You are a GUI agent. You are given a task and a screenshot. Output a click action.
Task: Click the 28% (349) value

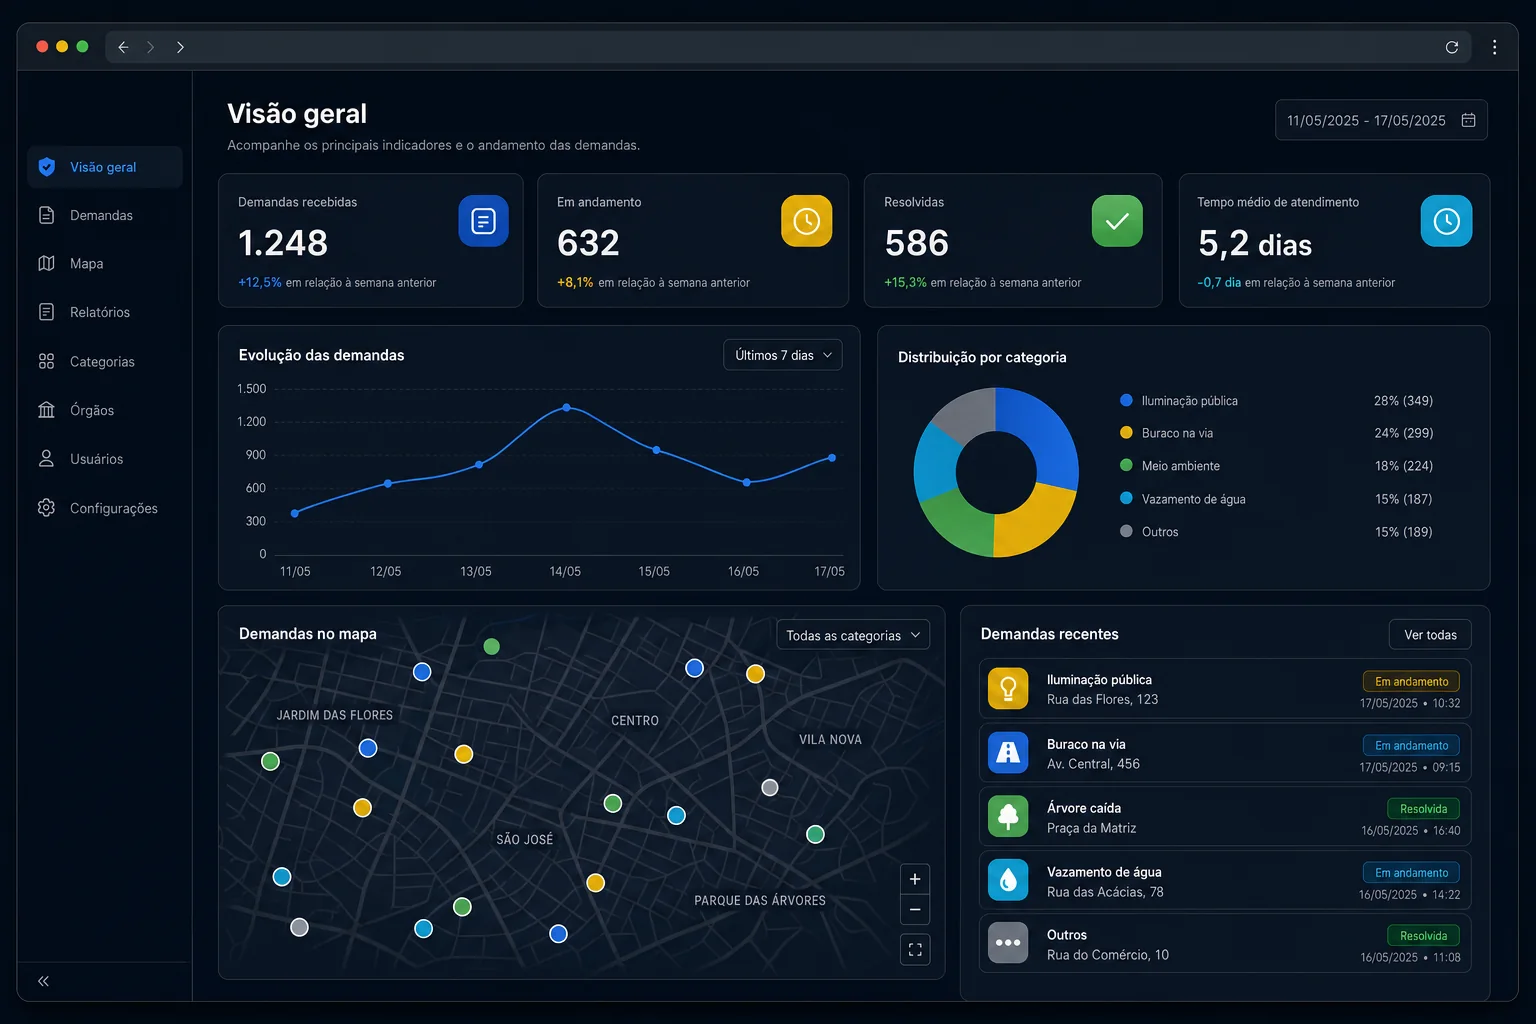click(1403, 401)
